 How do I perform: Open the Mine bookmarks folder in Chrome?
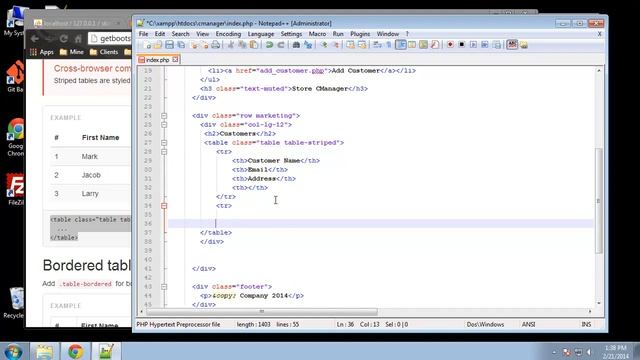[72, 52]
